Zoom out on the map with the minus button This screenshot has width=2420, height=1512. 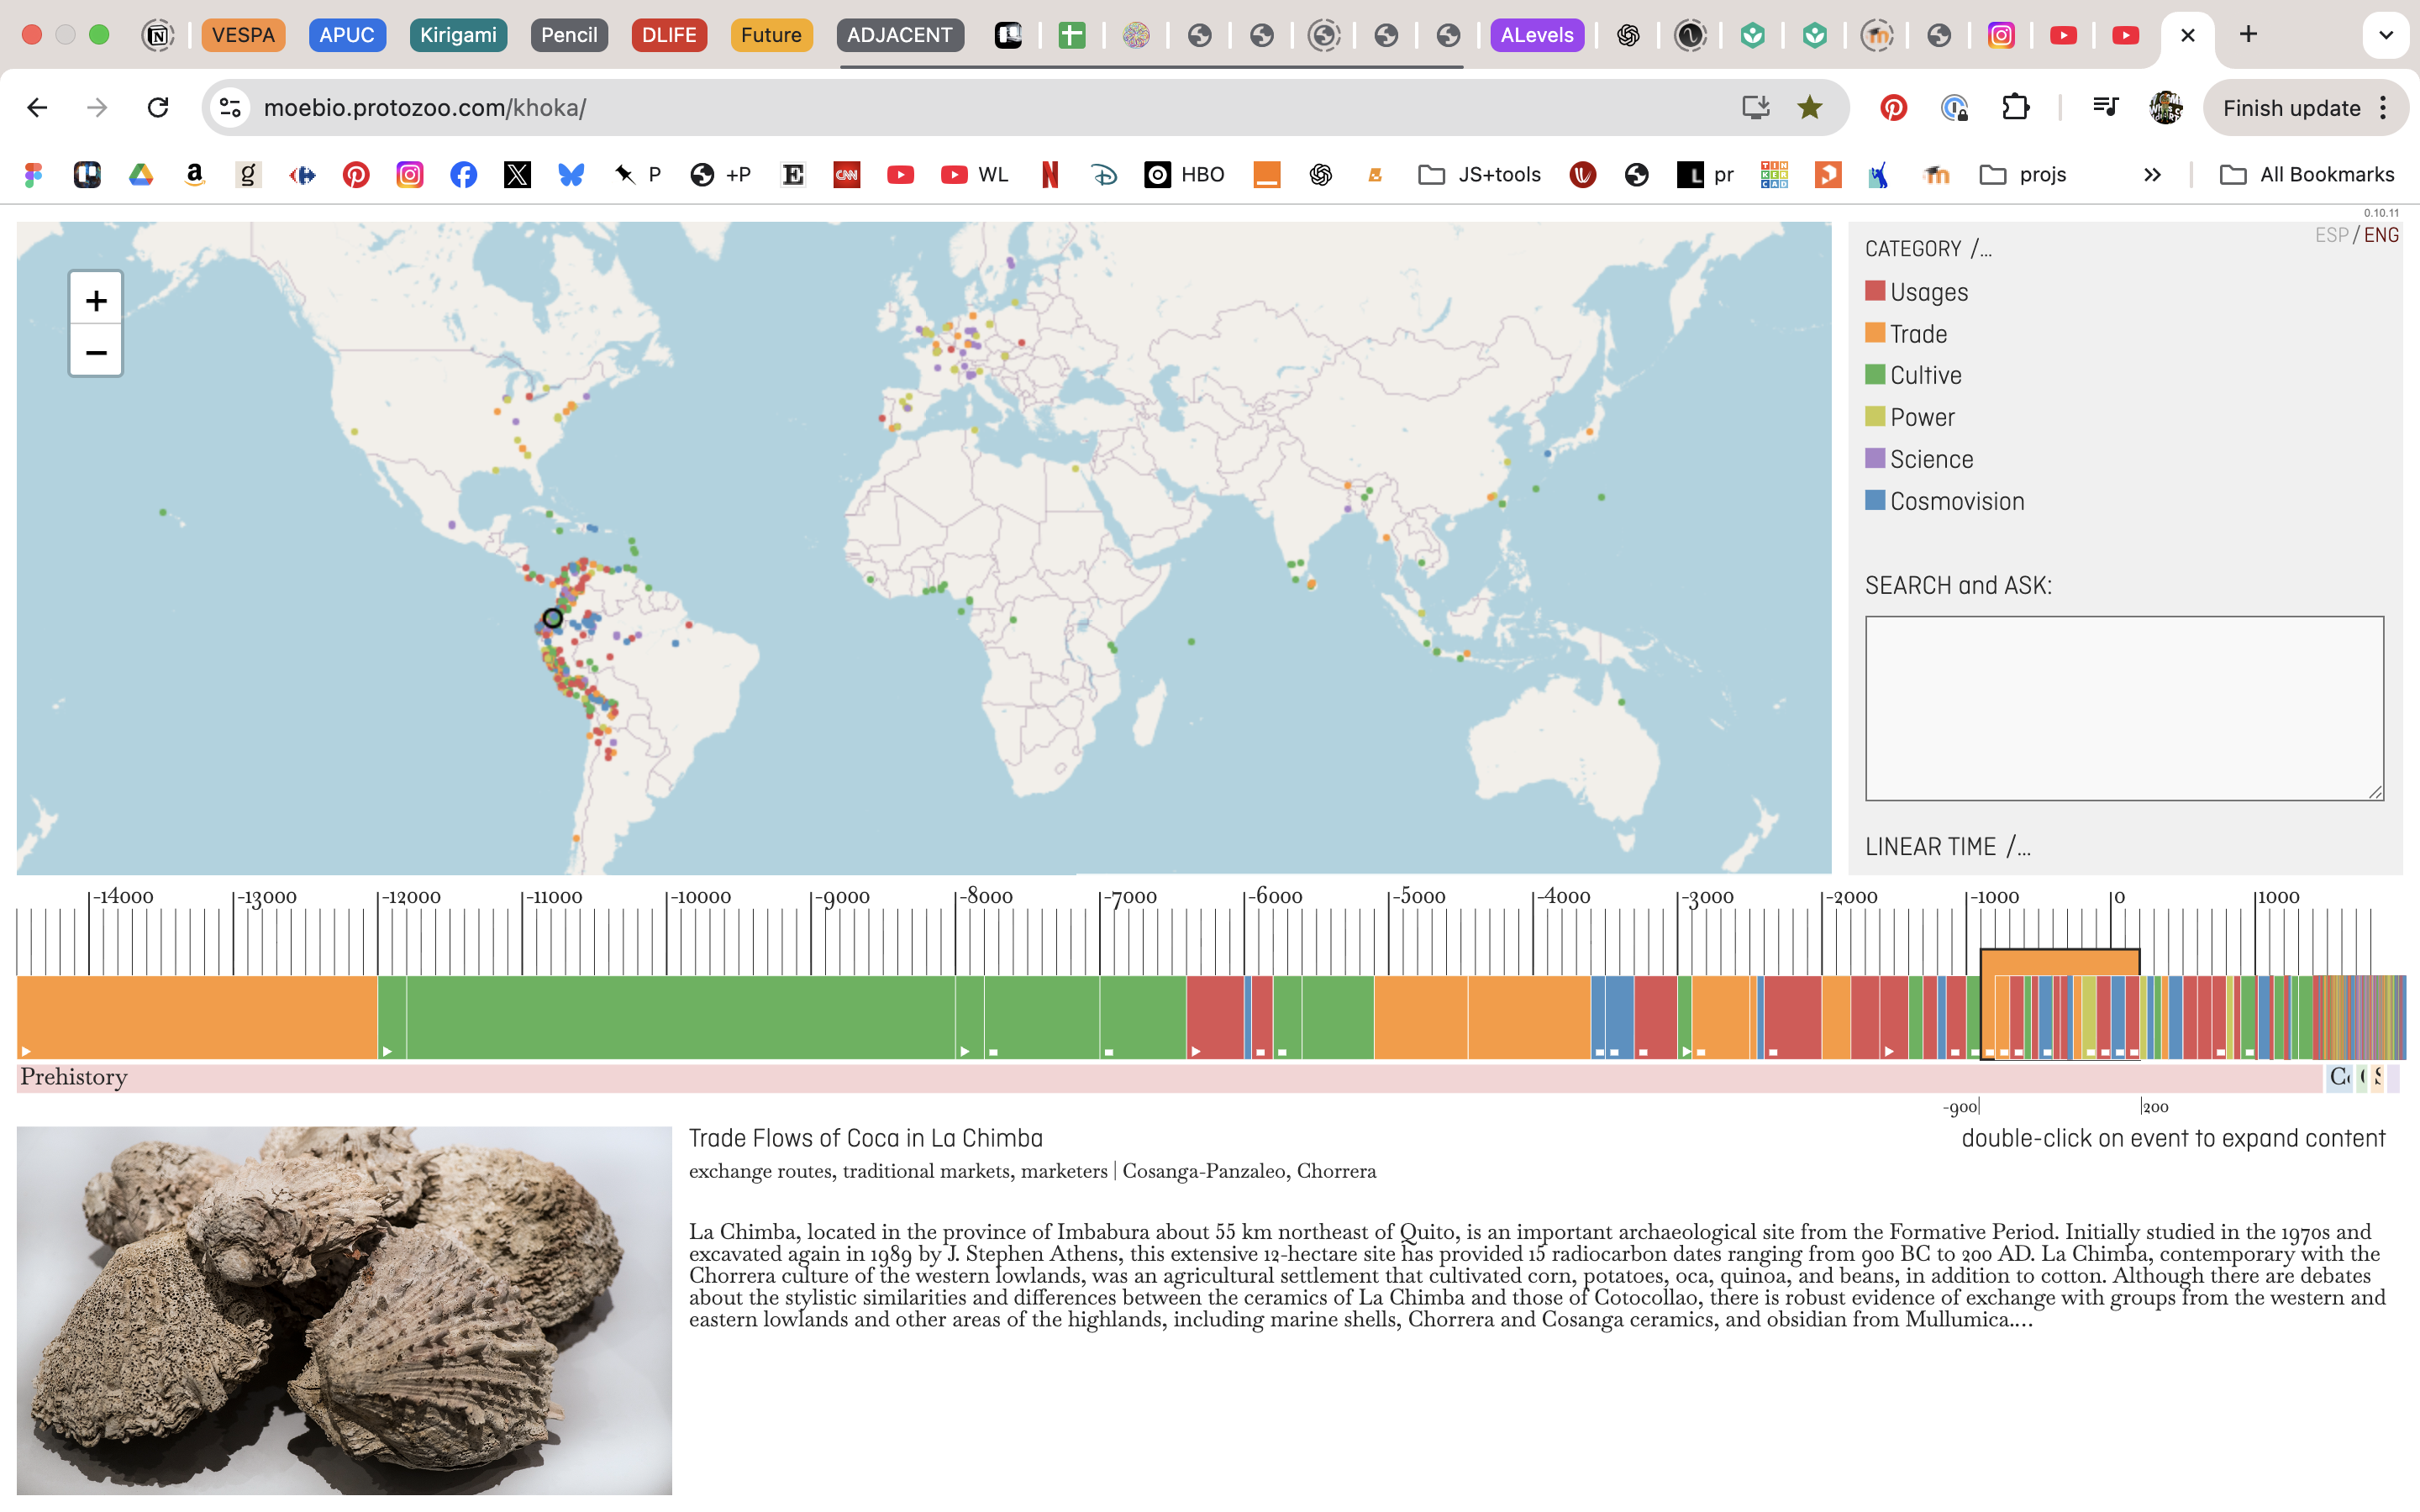click(96, 352)
